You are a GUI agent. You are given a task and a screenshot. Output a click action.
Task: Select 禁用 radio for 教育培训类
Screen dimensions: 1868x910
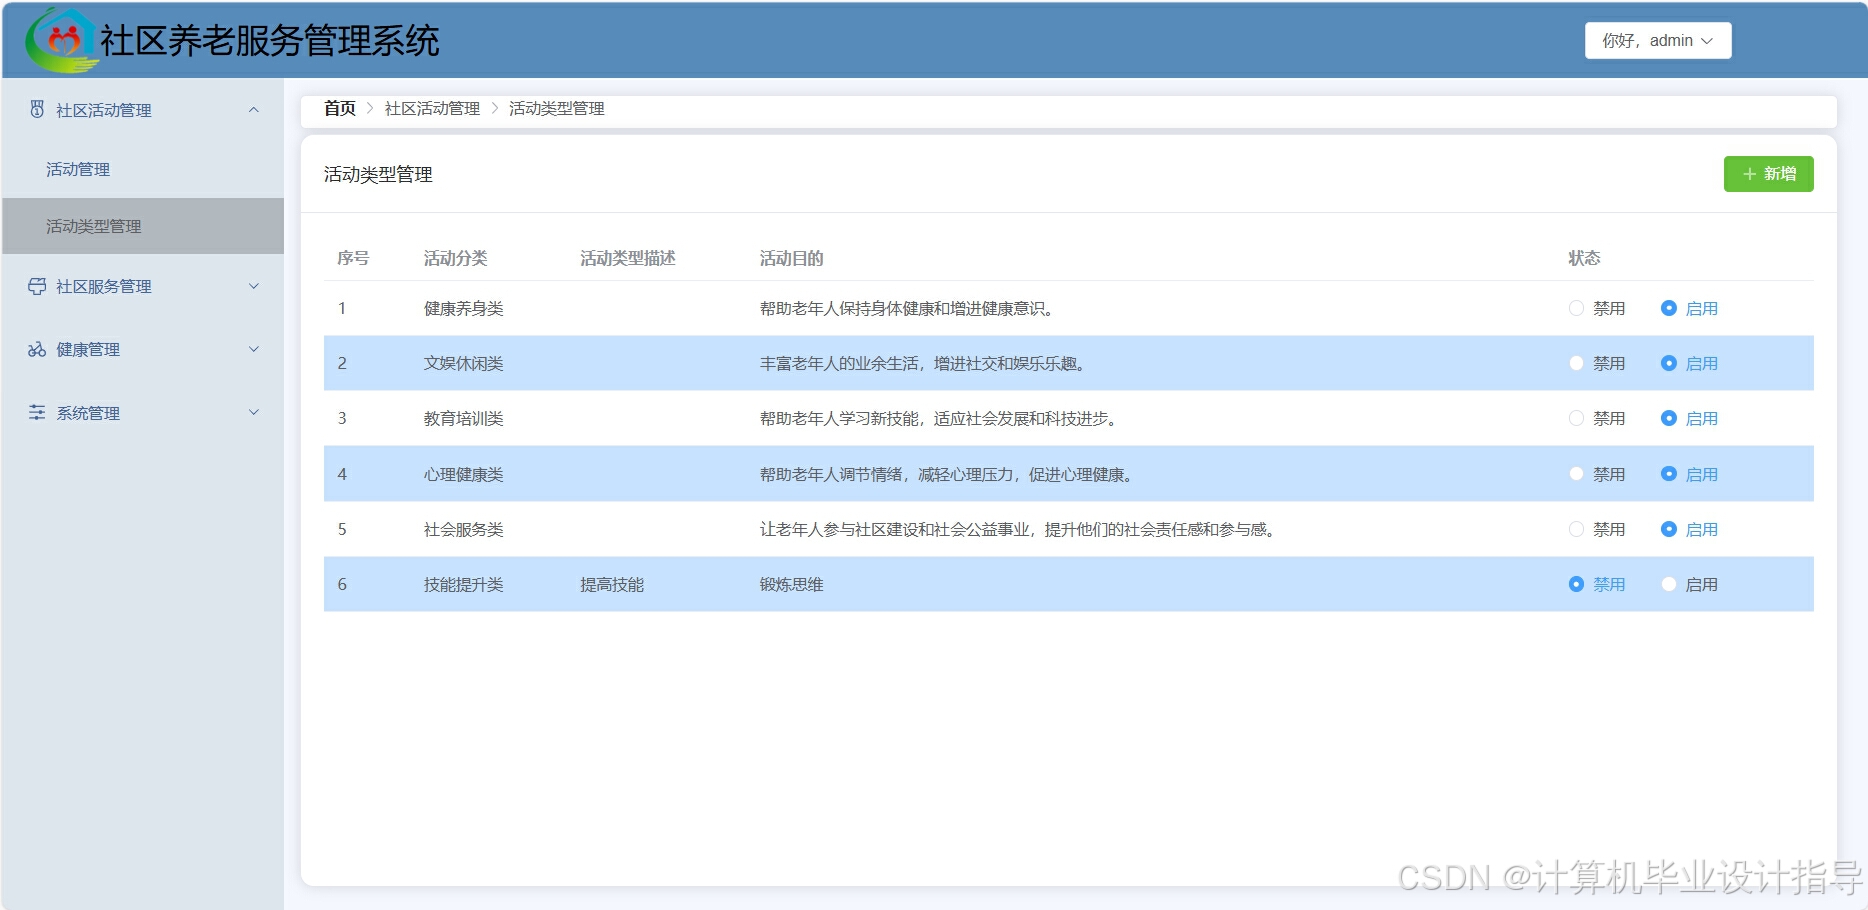[1576, 418]
